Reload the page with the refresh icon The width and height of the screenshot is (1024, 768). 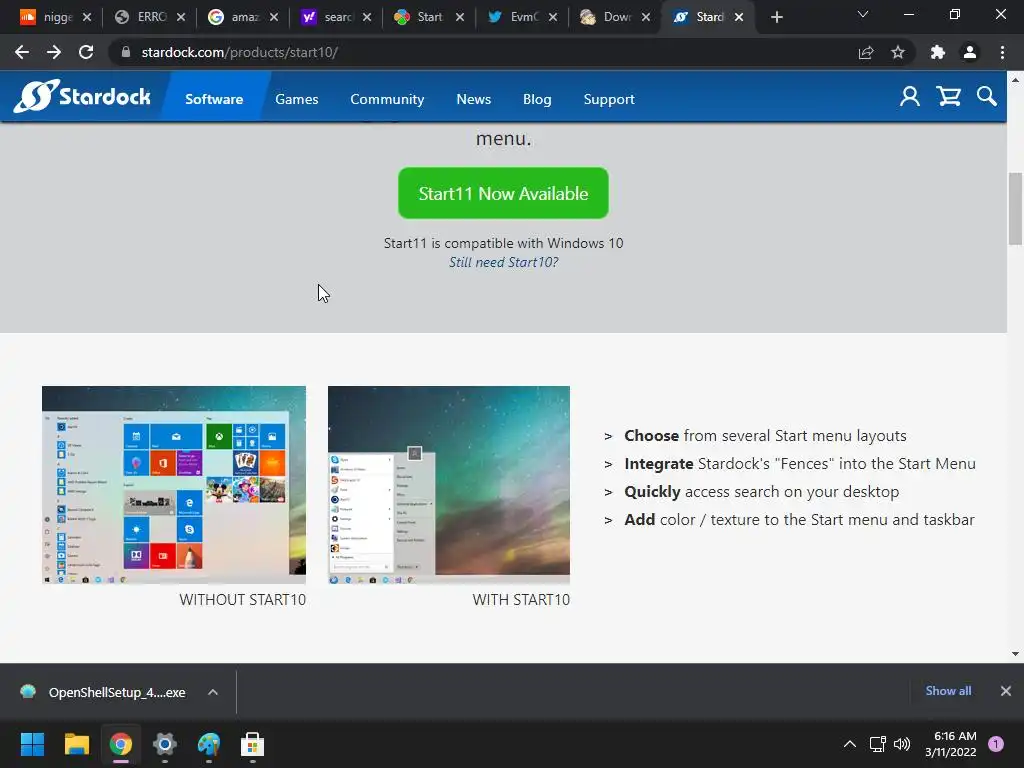click(86, 52)
